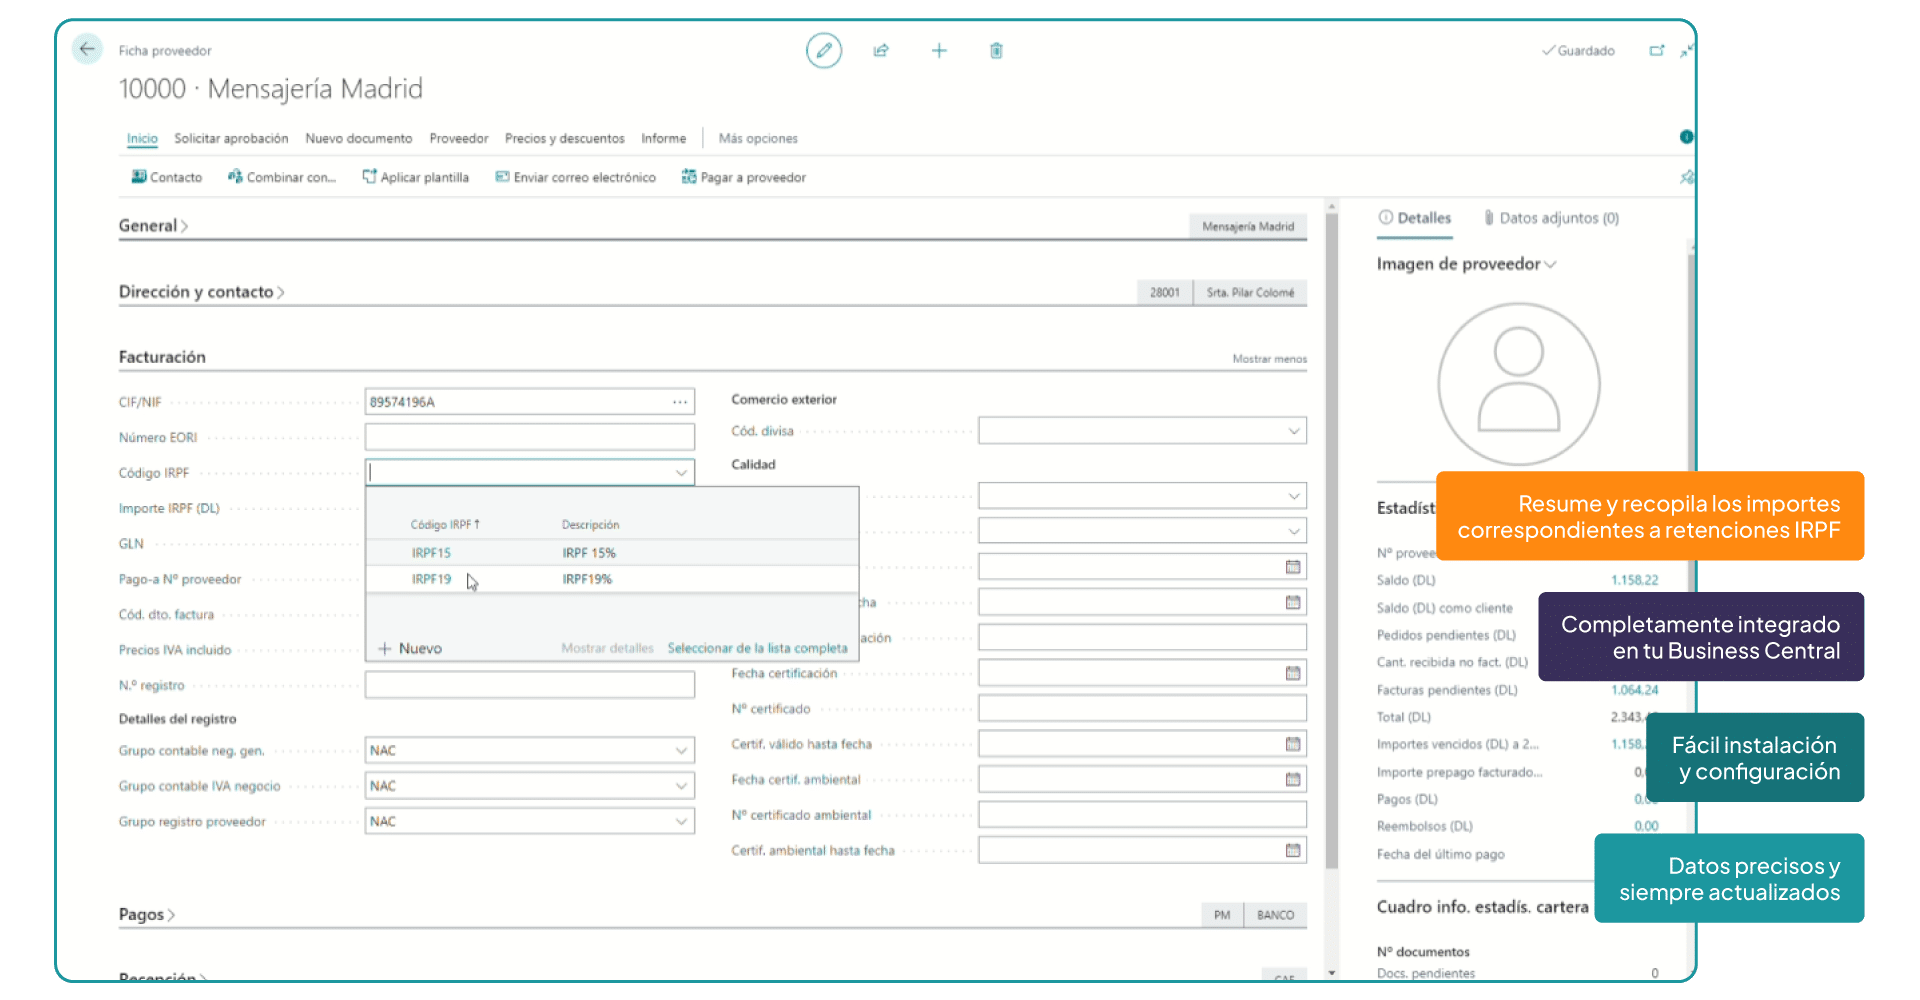1920x1000 pixels.
Task: Collapse Imagen de proveedor section
Action: [x=1467, y=264]
